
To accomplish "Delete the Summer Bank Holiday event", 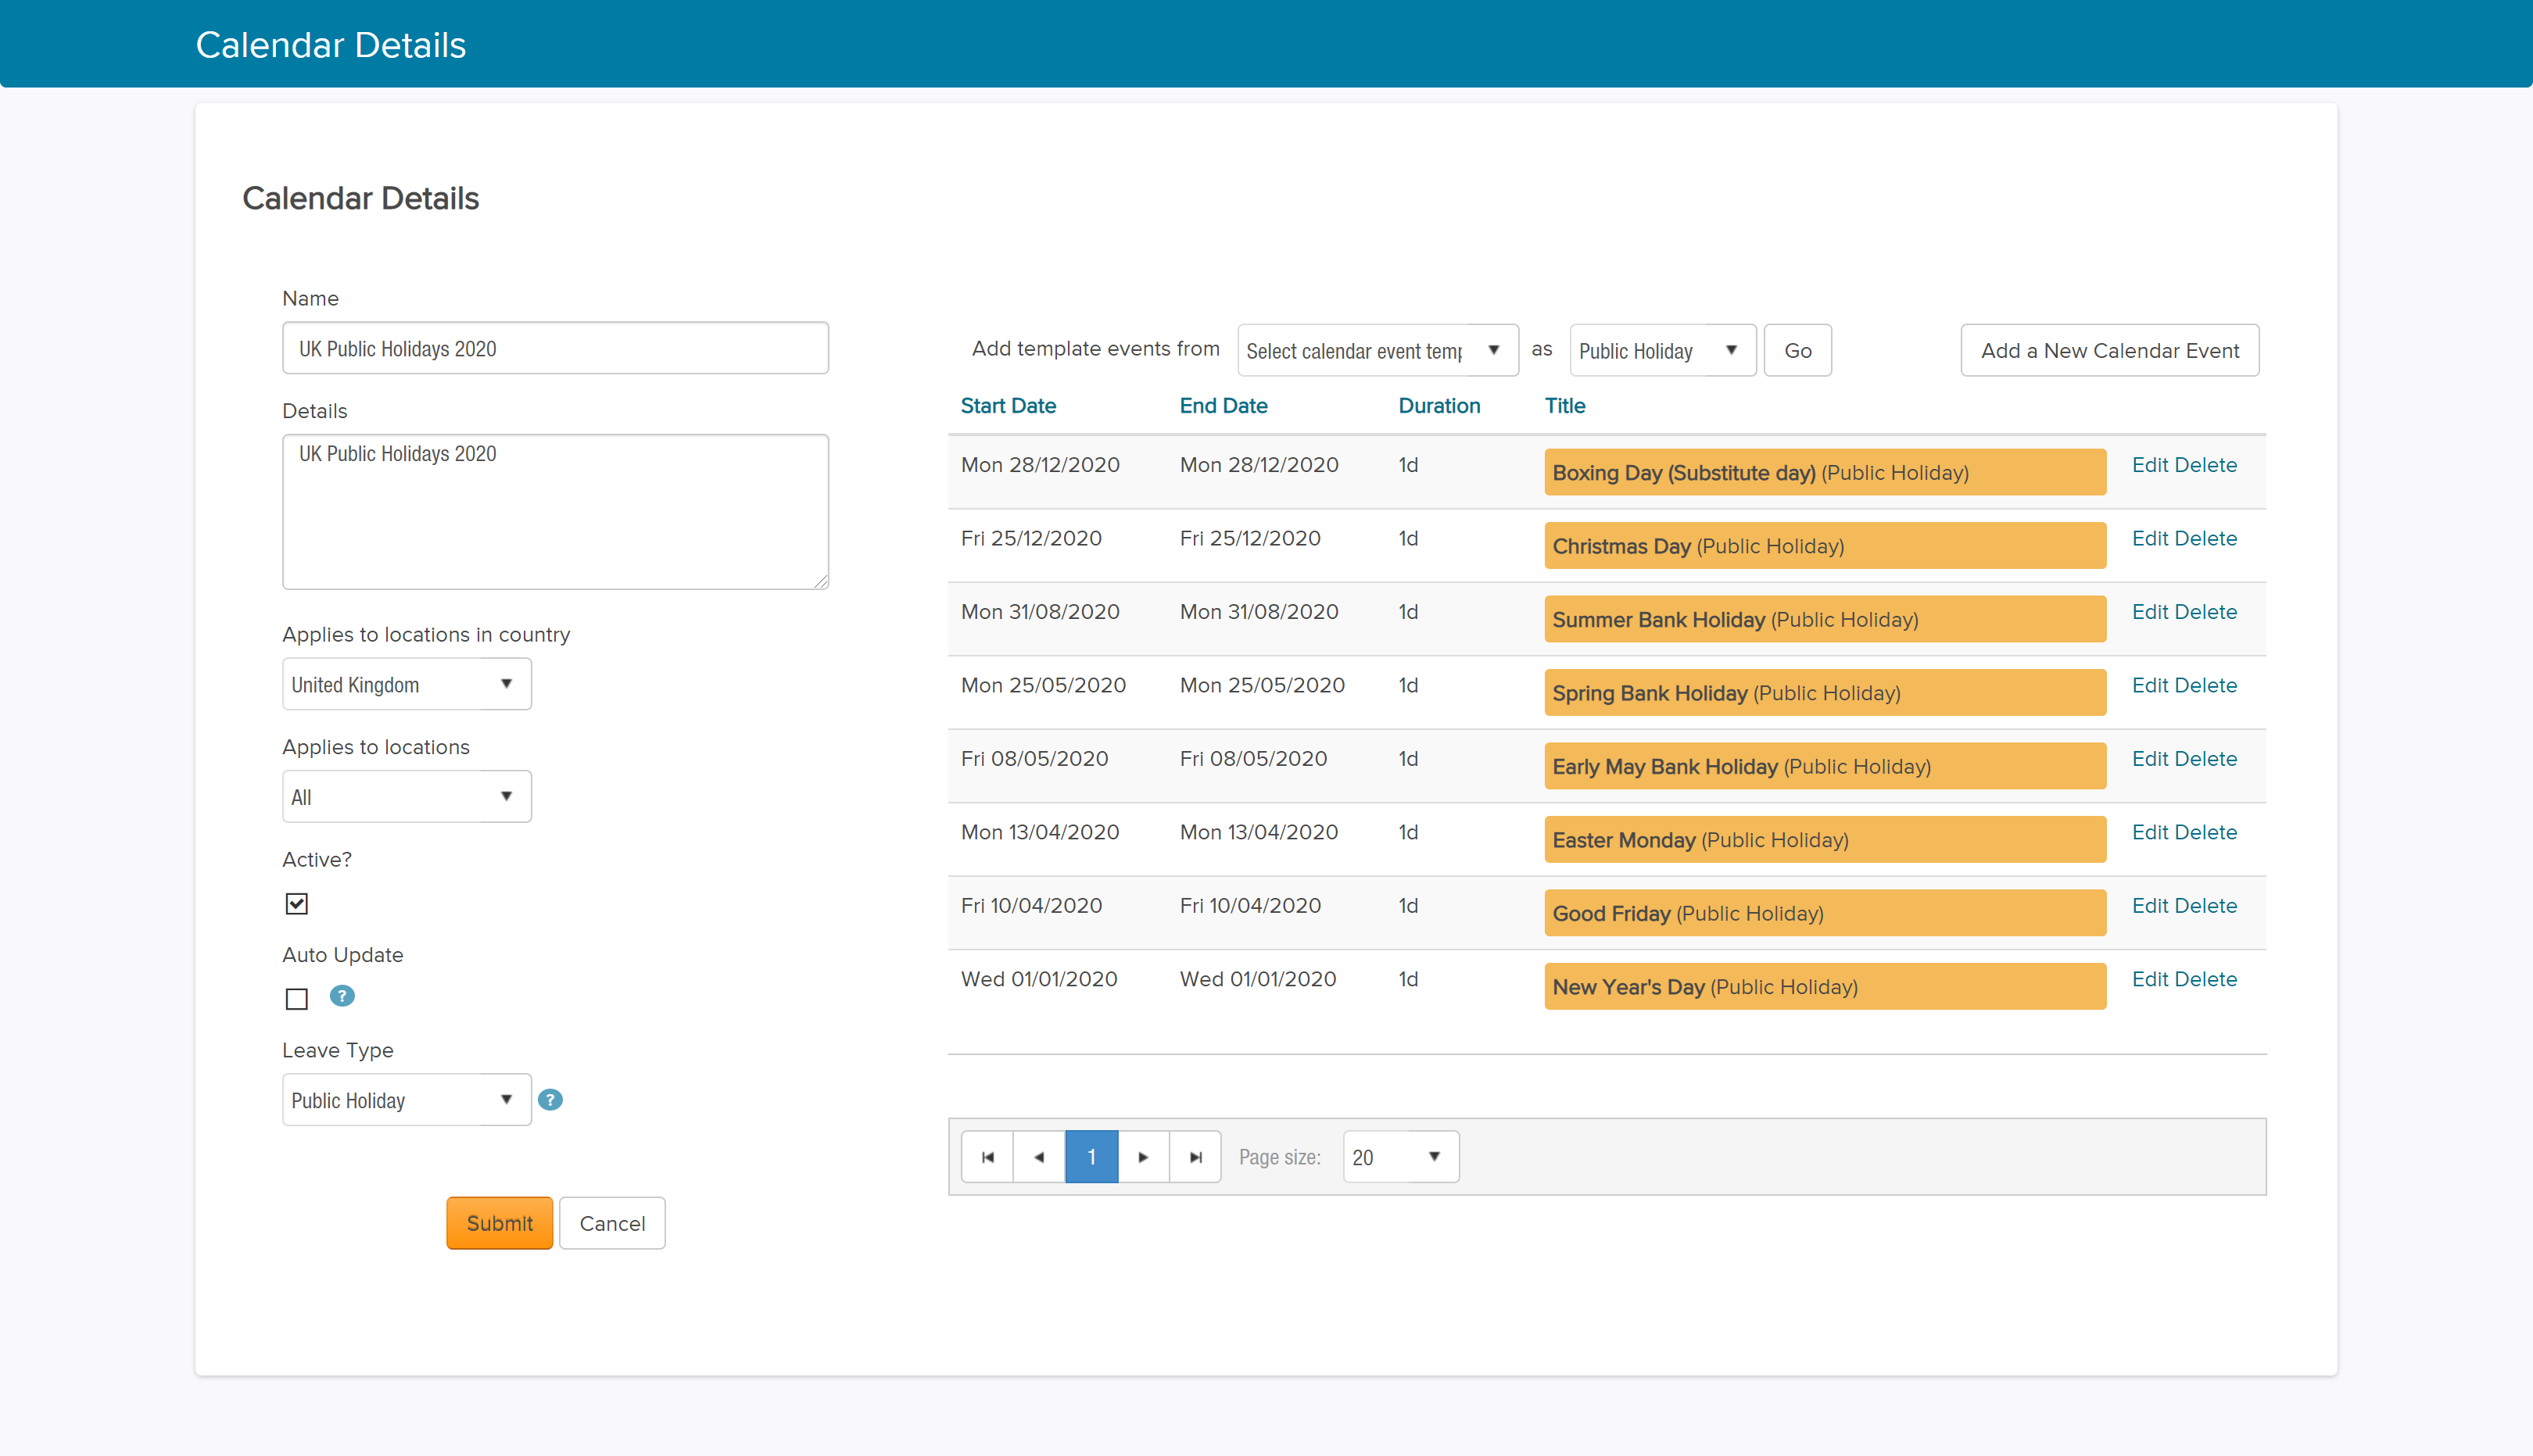I will pyautogui.click(x=2205, y=612).
